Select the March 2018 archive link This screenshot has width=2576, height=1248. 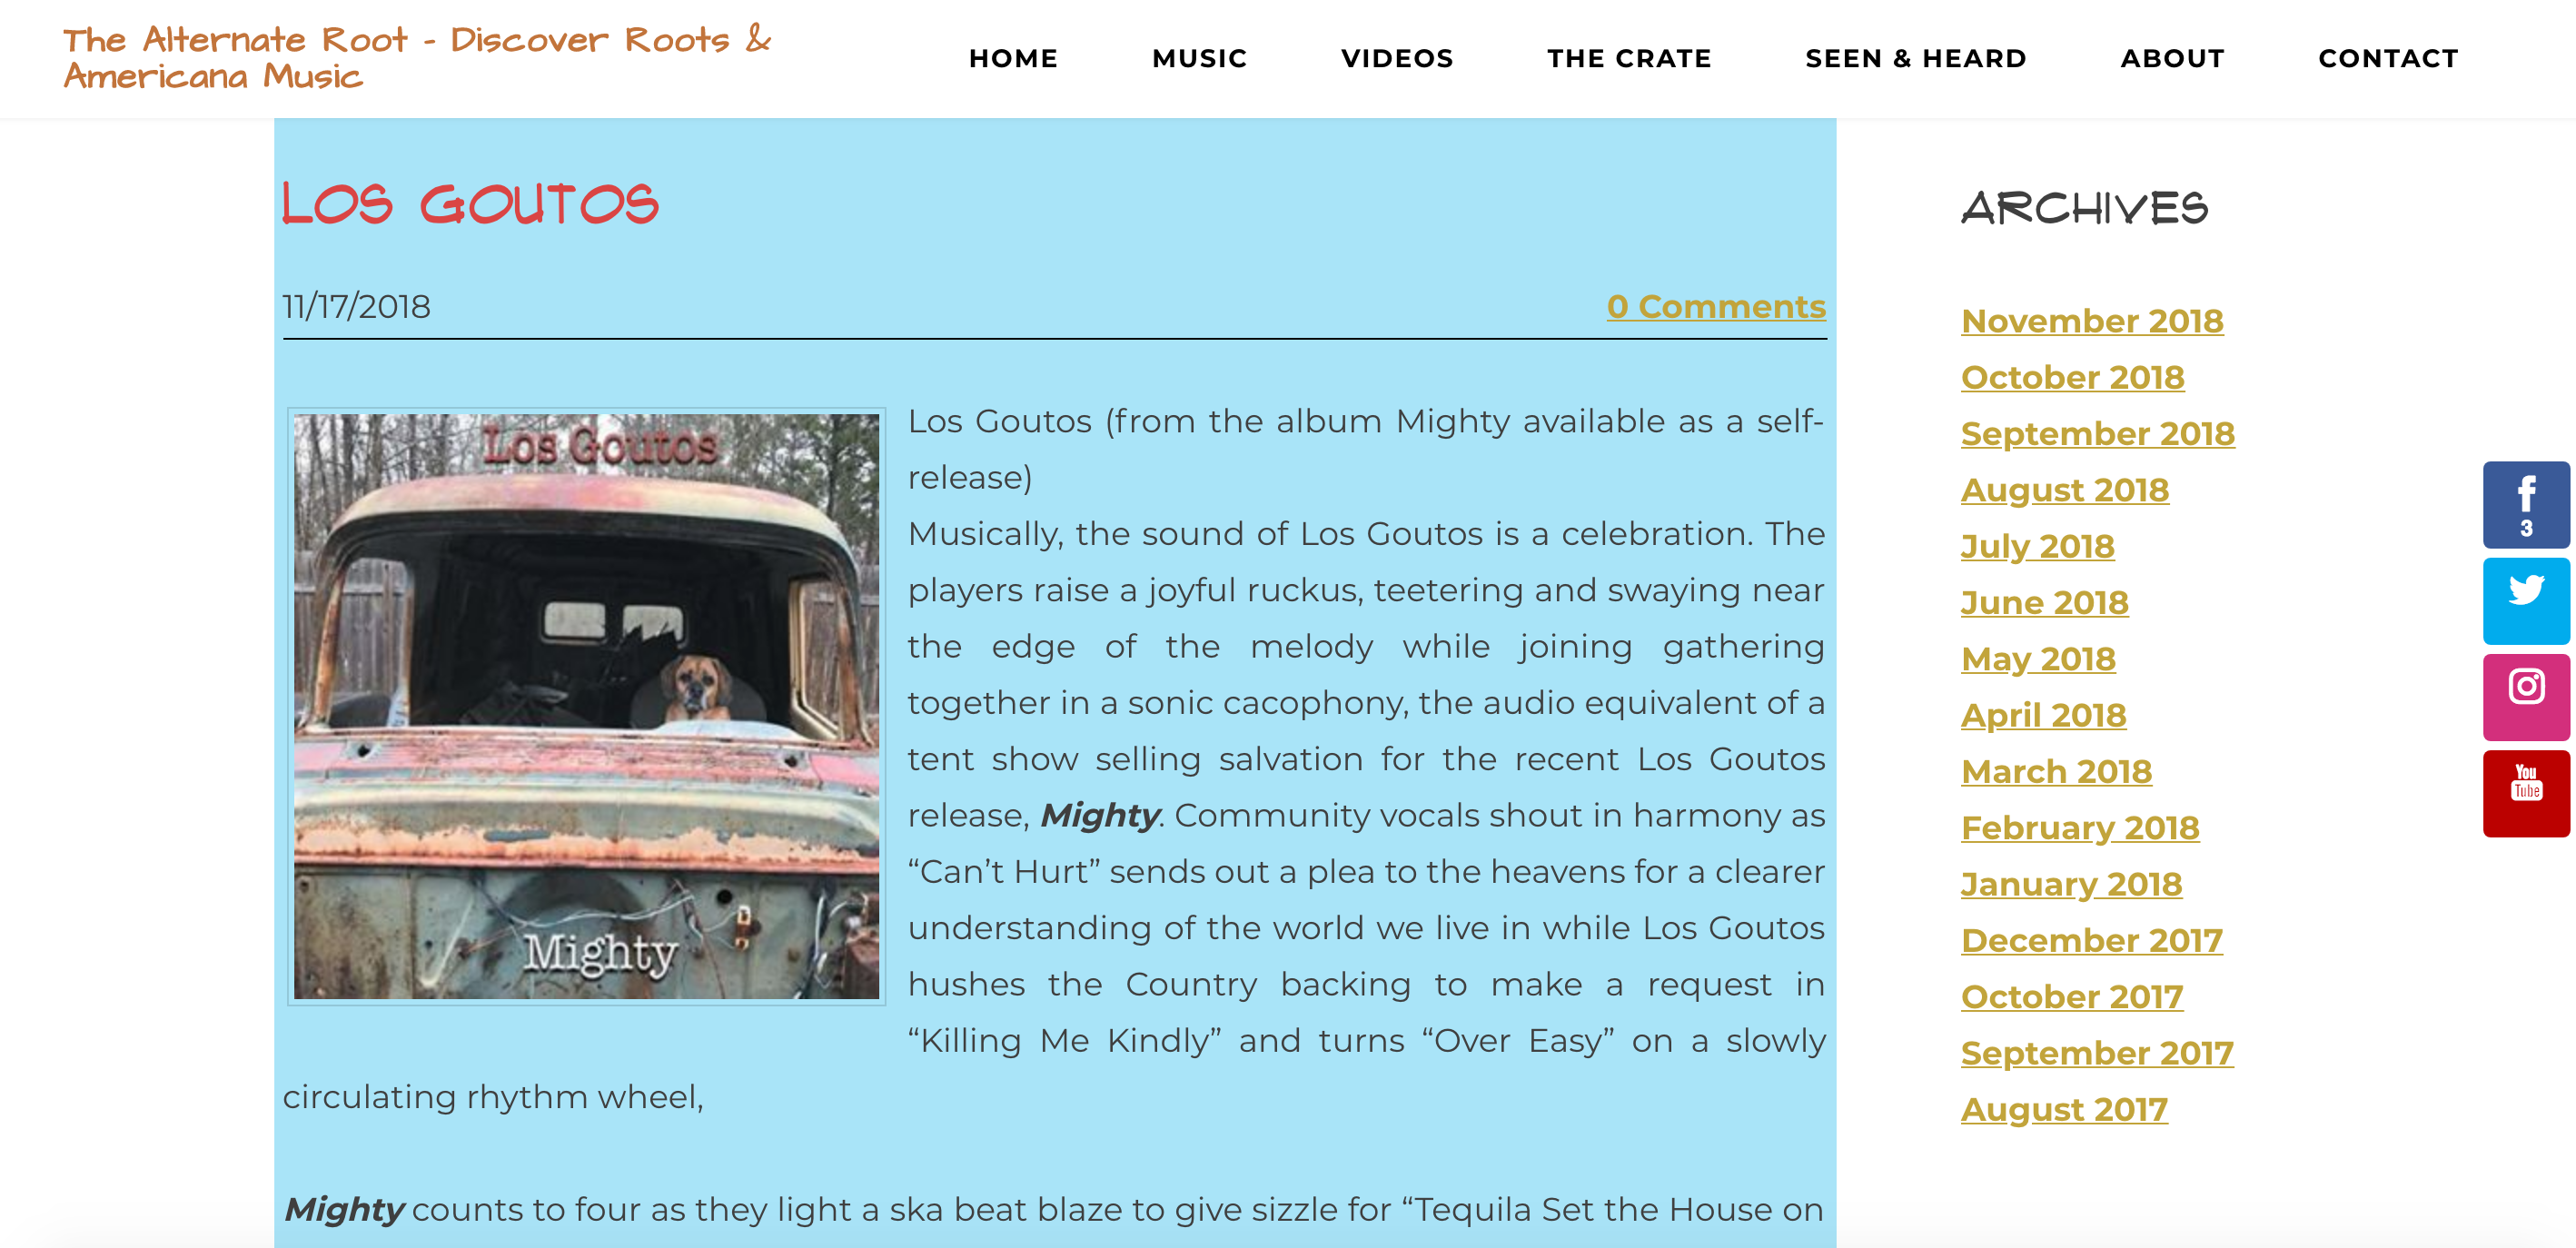tap(2056, 771)
